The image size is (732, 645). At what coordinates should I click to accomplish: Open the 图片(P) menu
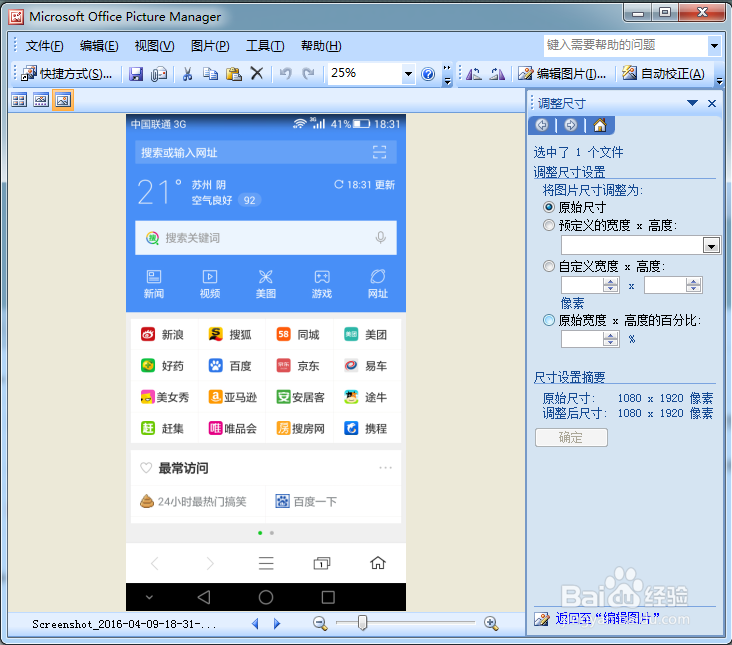coord(210,46)
